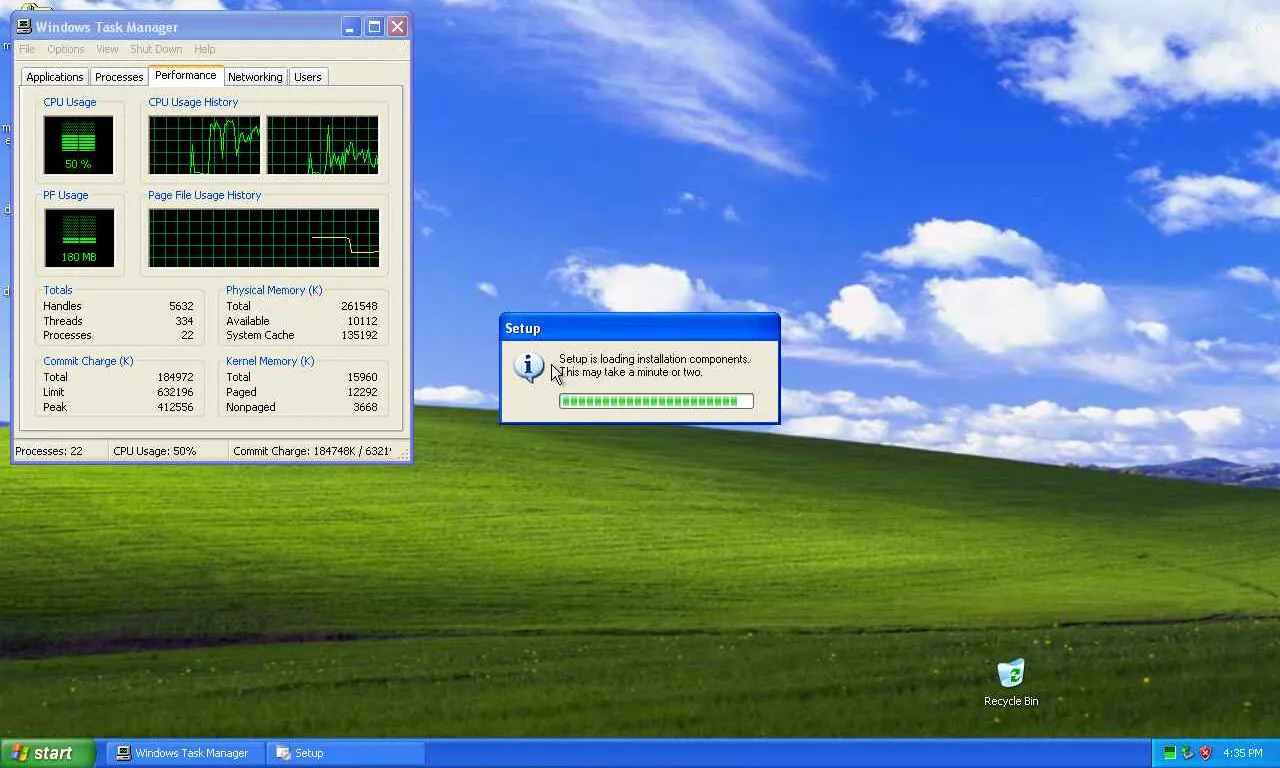Click the Setup loading progress bar
The image size is (1280, 768).
(x=656, y=401)
